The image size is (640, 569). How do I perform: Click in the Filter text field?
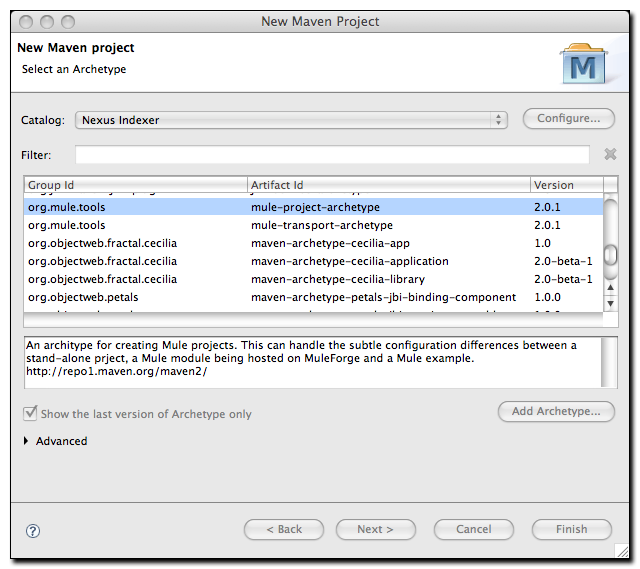pyautogui.click(x=332, y=155)
